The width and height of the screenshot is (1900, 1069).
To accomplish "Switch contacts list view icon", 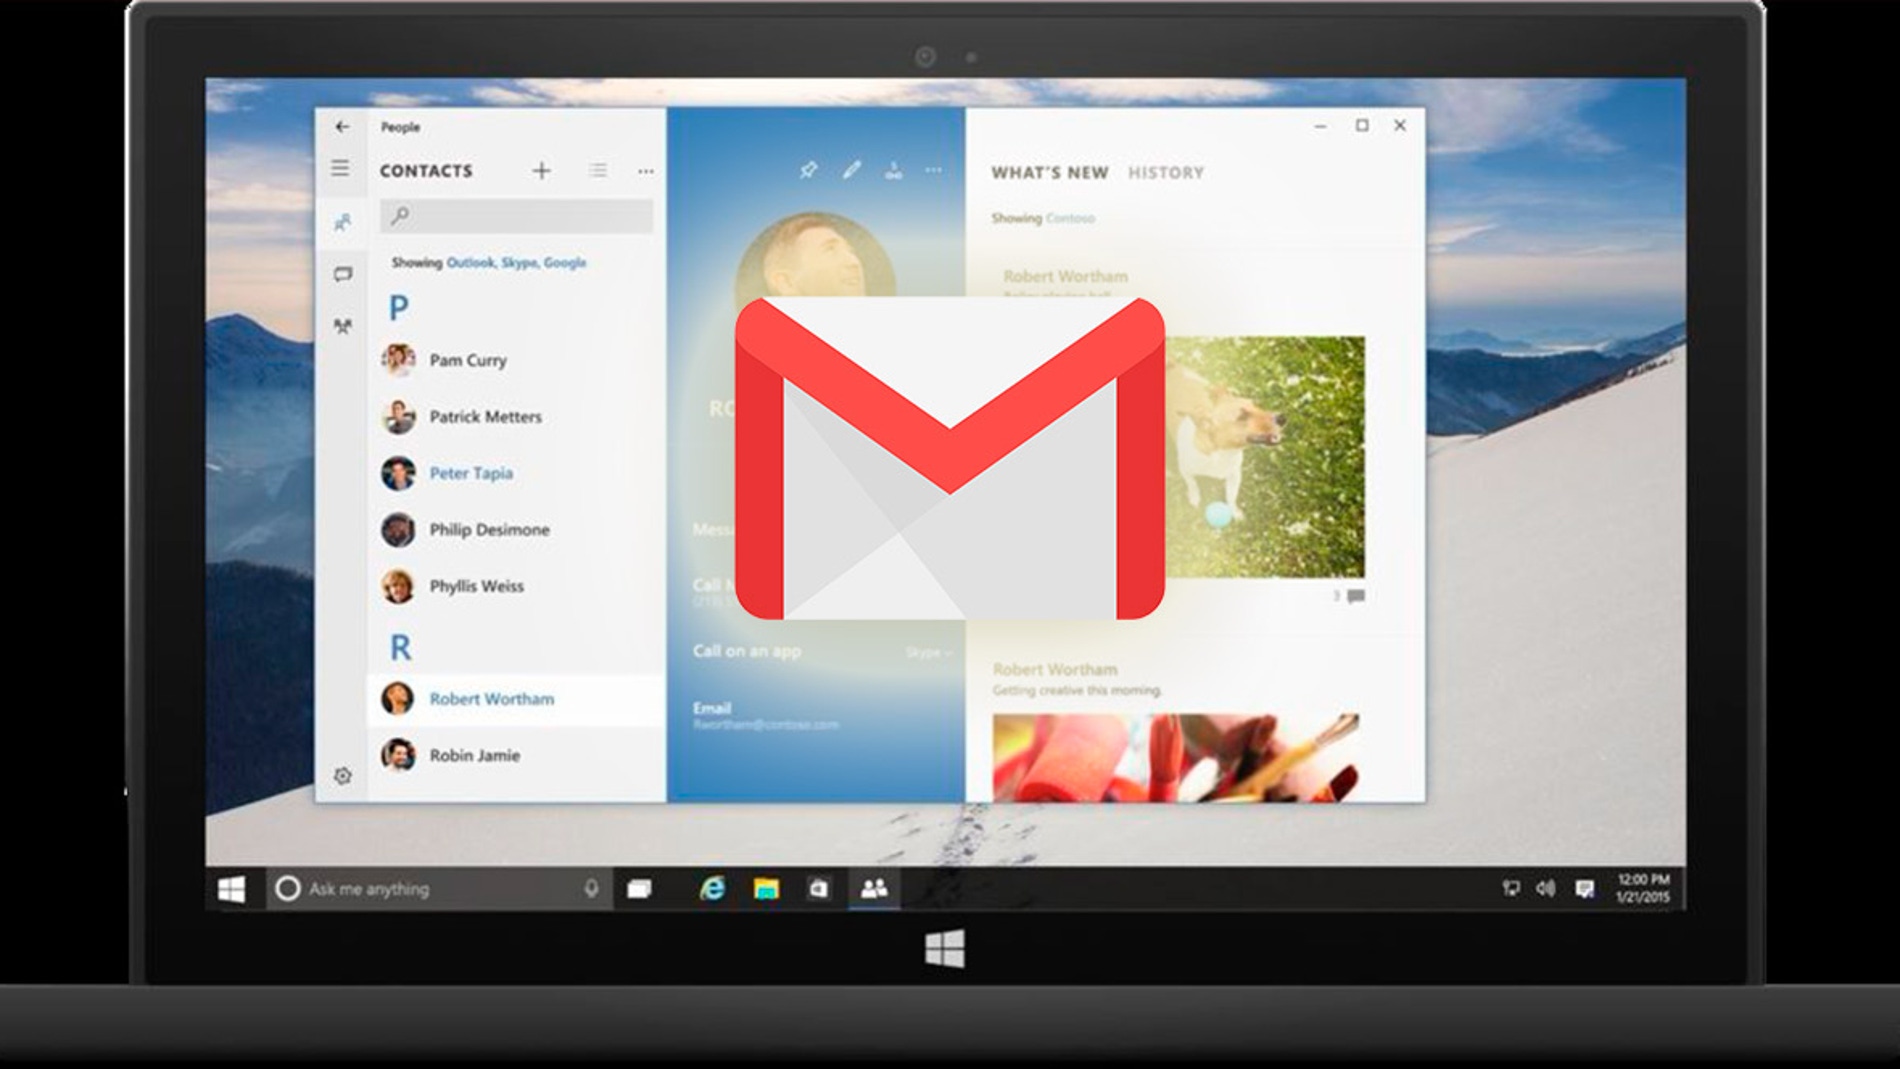I will click(x=598, y=171).
